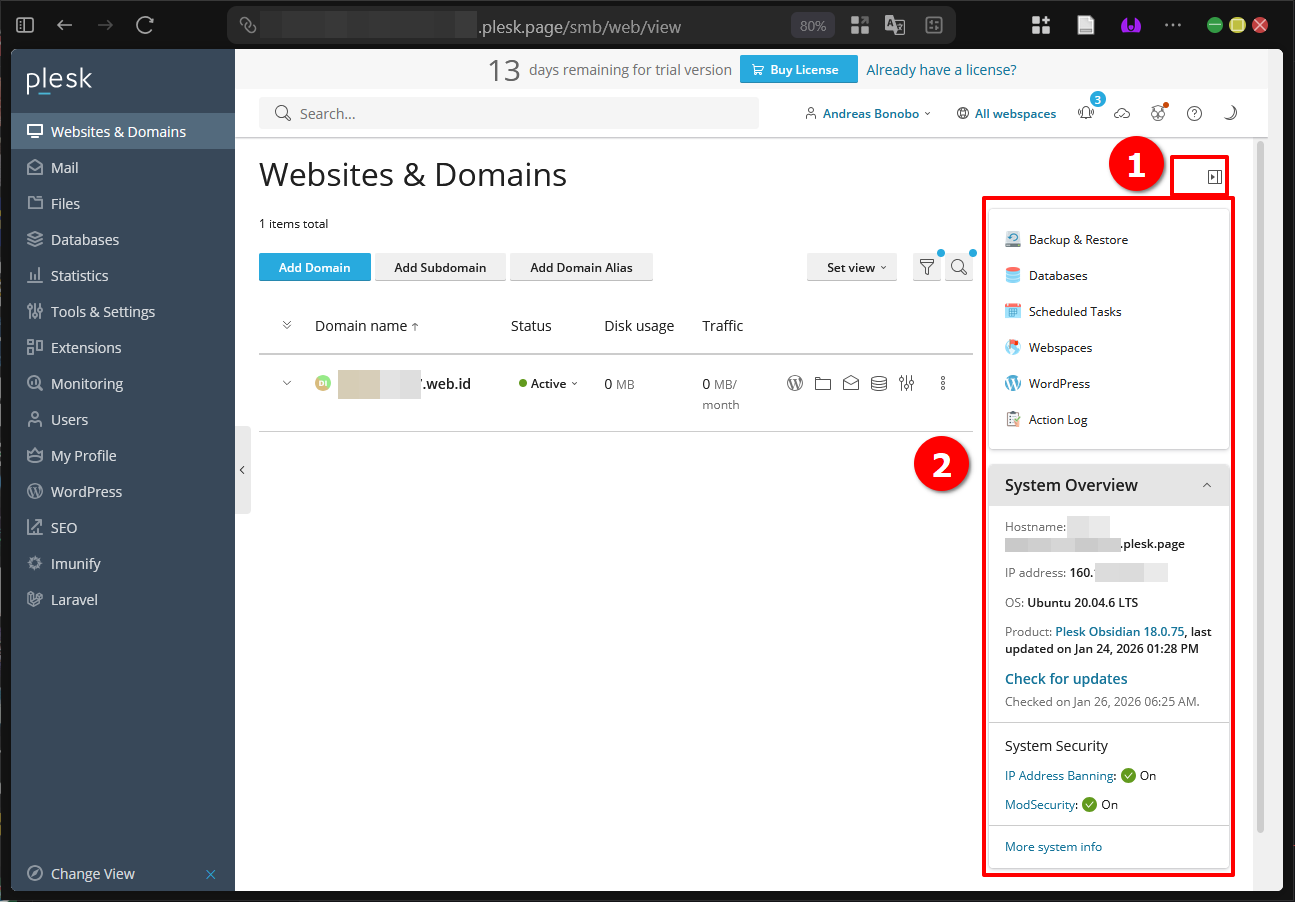Open the Check for updates link

pos(1065,678)
